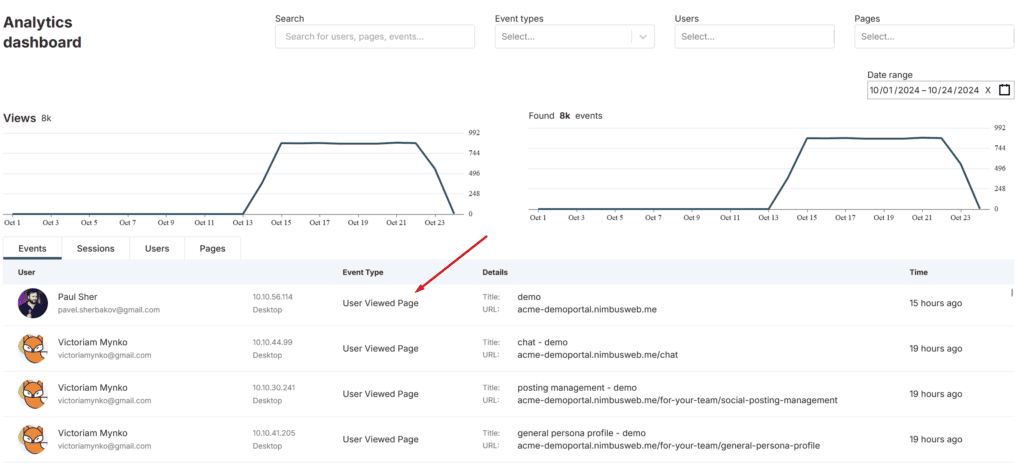Open the social-posting-management URL link
This screenshot has width=1024, height=474.
click(x=677, y=400)
